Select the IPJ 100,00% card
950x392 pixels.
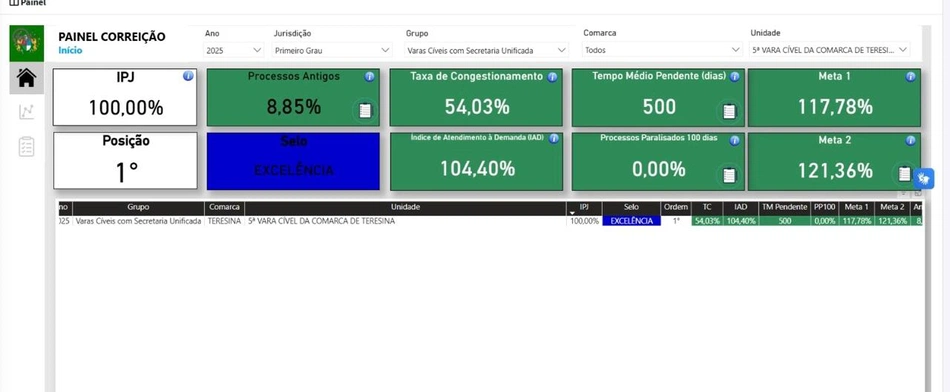[125, 97]
